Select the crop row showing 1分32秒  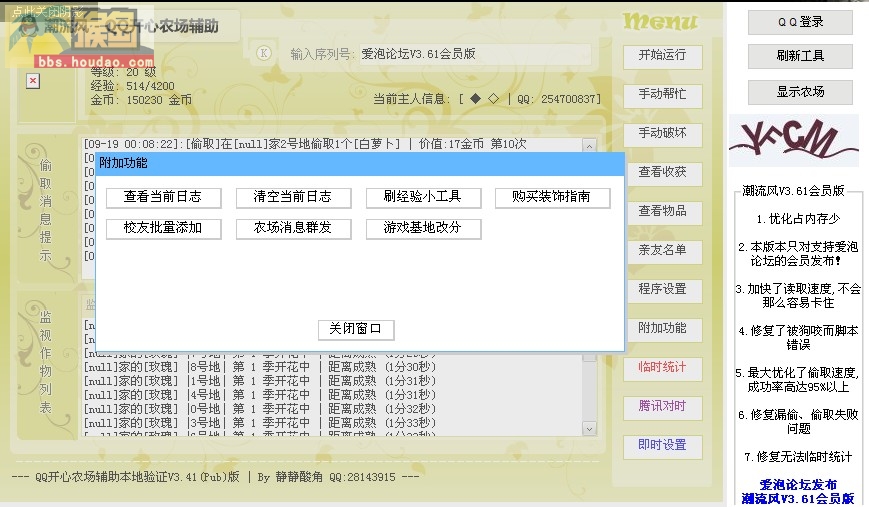point(259,409)
